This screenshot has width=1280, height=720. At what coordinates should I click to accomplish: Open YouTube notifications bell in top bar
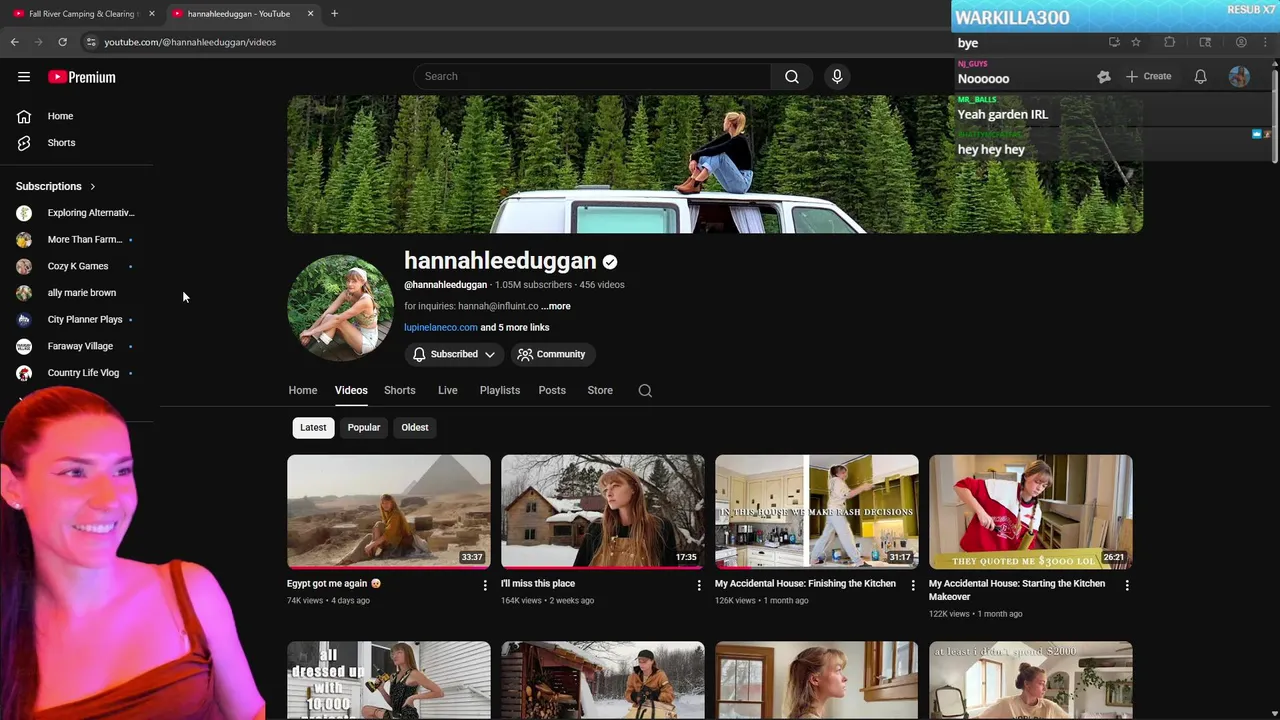1200,76
